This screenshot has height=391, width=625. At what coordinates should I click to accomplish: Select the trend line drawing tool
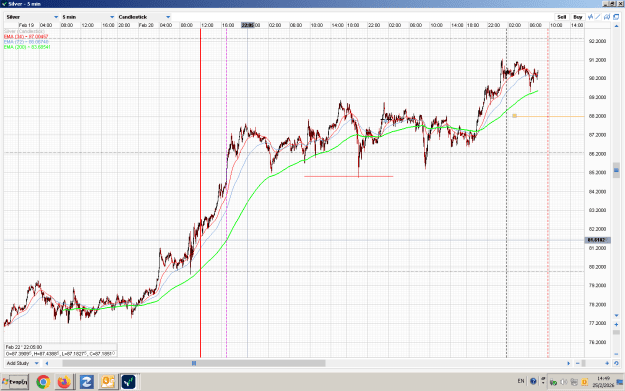click(x=598, y=17)
